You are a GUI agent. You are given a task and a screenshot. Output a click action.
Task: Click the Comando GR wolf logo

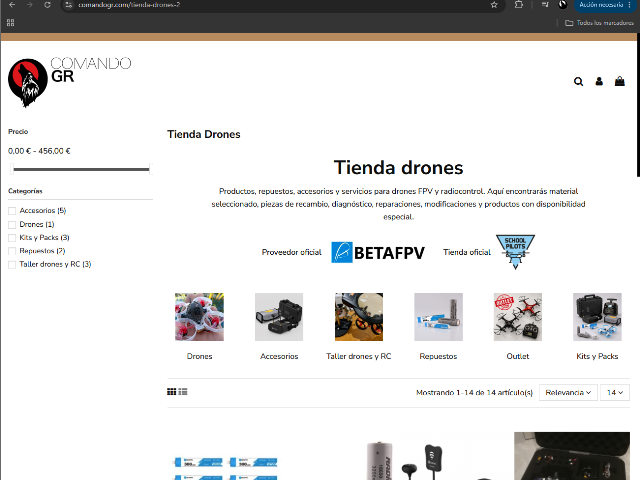coord(28,83)
